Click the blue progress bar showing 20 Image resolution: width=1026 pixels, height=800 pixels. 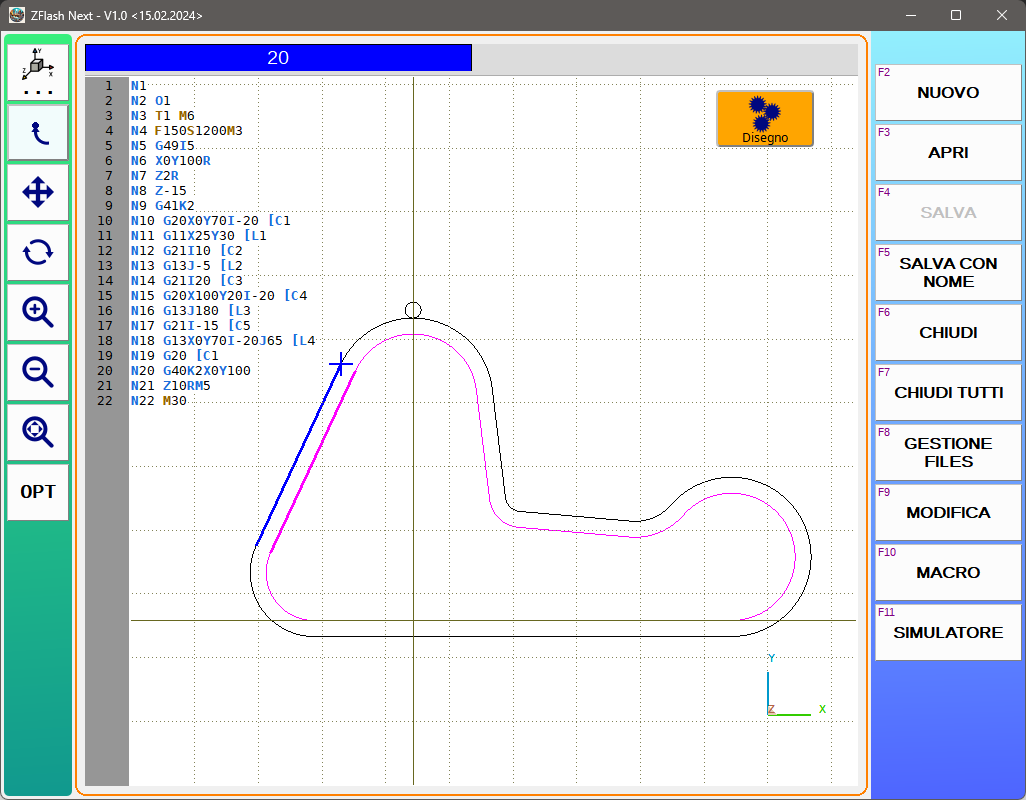point(278,58)
